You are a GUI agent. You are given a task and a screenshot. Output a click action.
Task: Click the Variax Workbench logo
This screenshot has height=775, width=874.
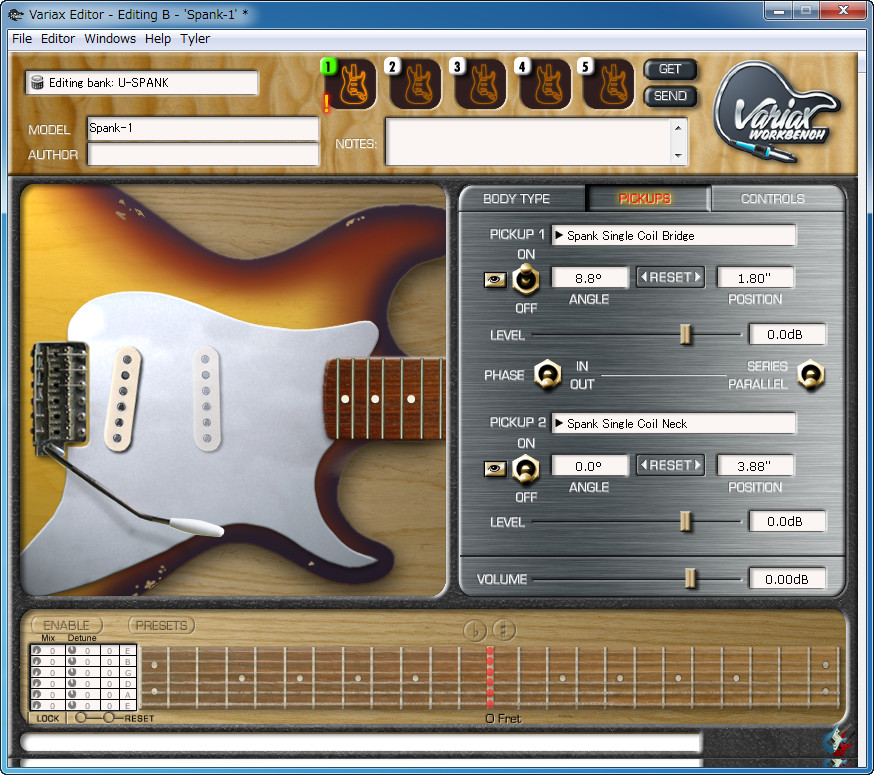777,112
